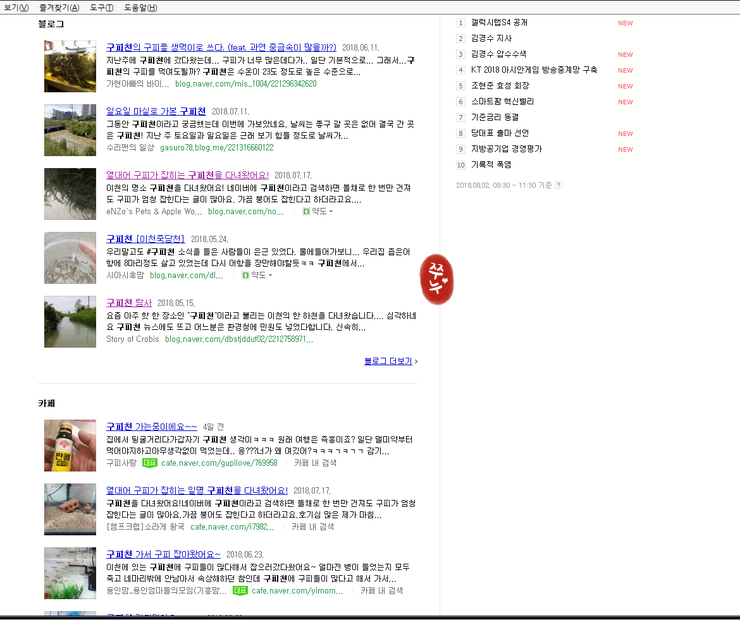Open '구피천 답사' blog post
The height and width of the screenshot is (620, 740).
(x=129, y=302)
